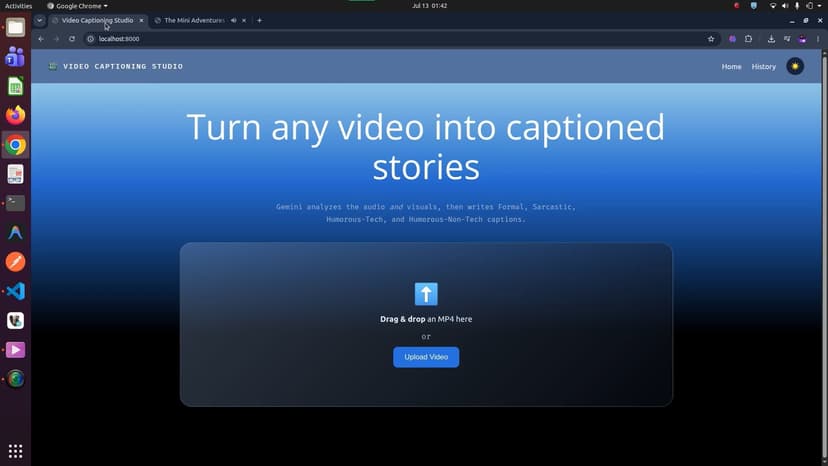Viewport: 828px width, 466px height.
Task: Close The Mini Adventures tab
Action: [x=244, y=20]
